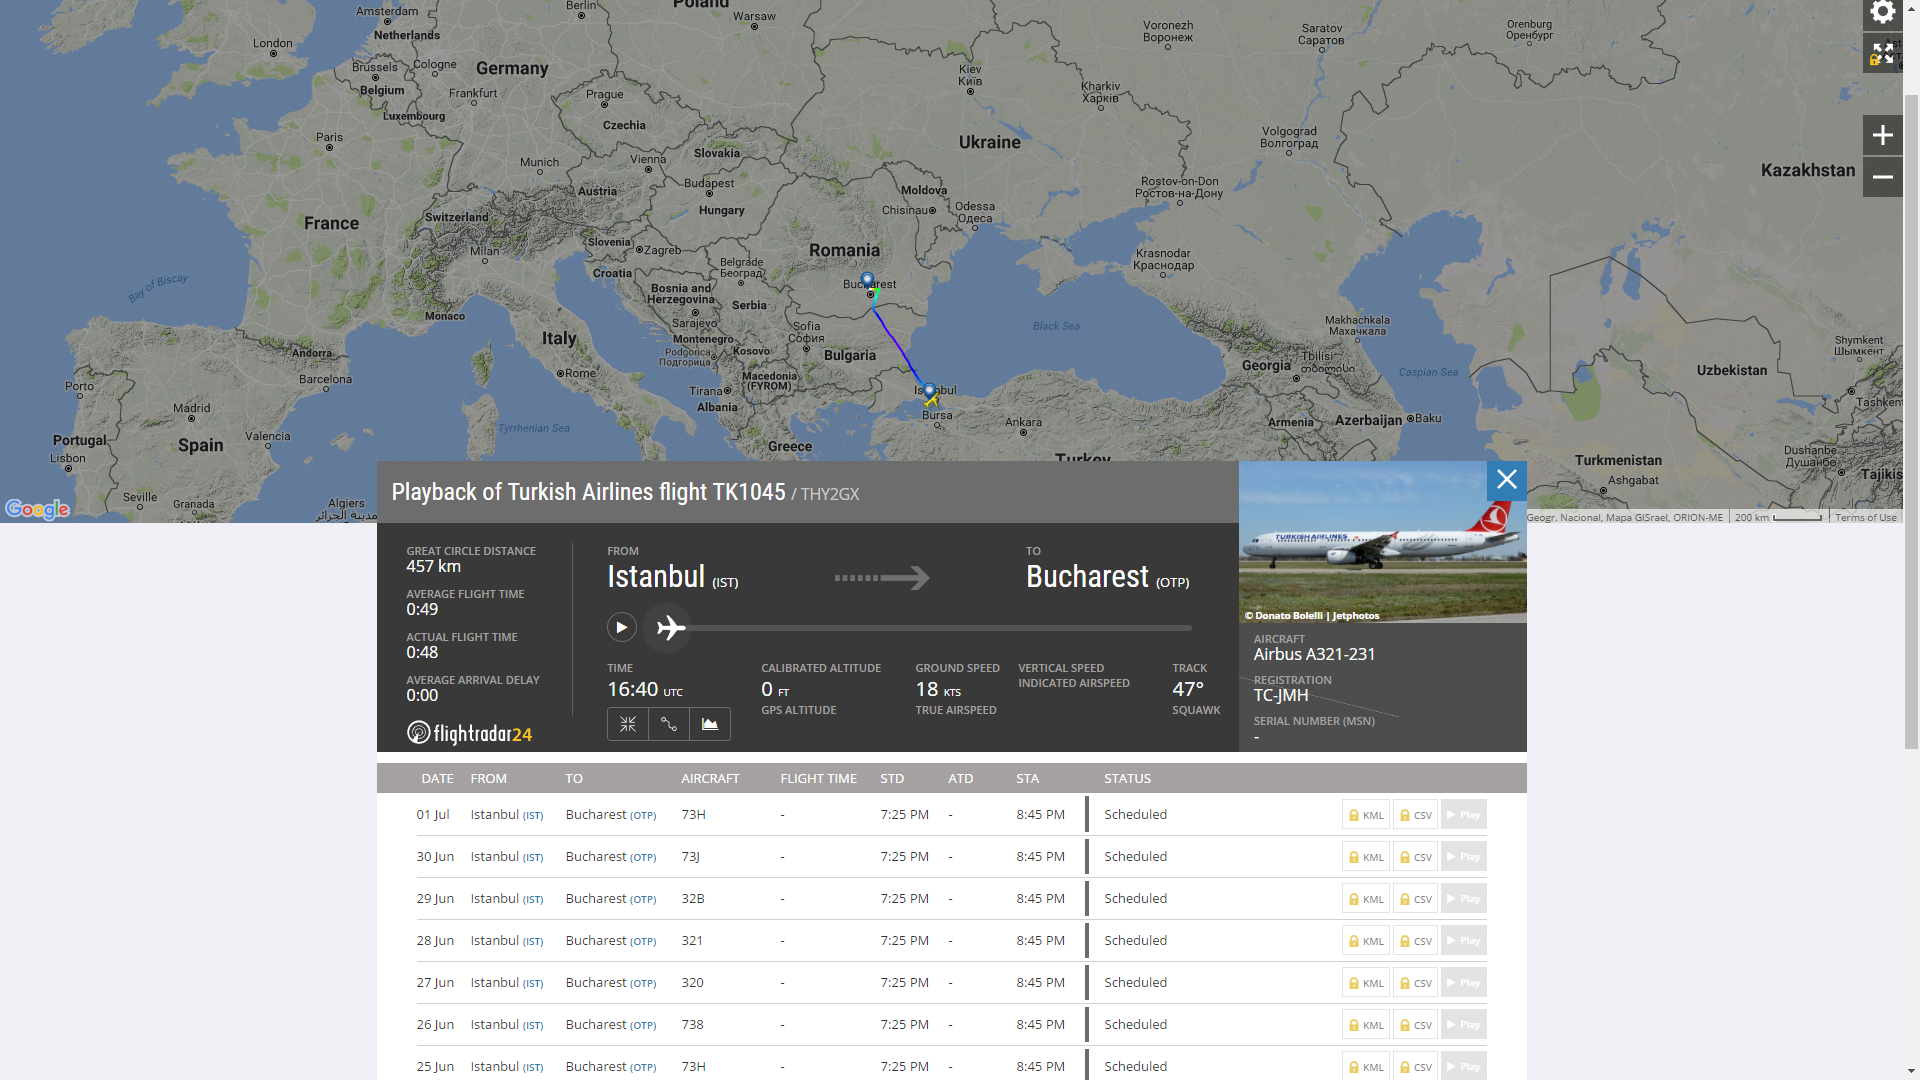
Task: Click the KML download for 01 Jul flight
Action: pos(1365,815)
